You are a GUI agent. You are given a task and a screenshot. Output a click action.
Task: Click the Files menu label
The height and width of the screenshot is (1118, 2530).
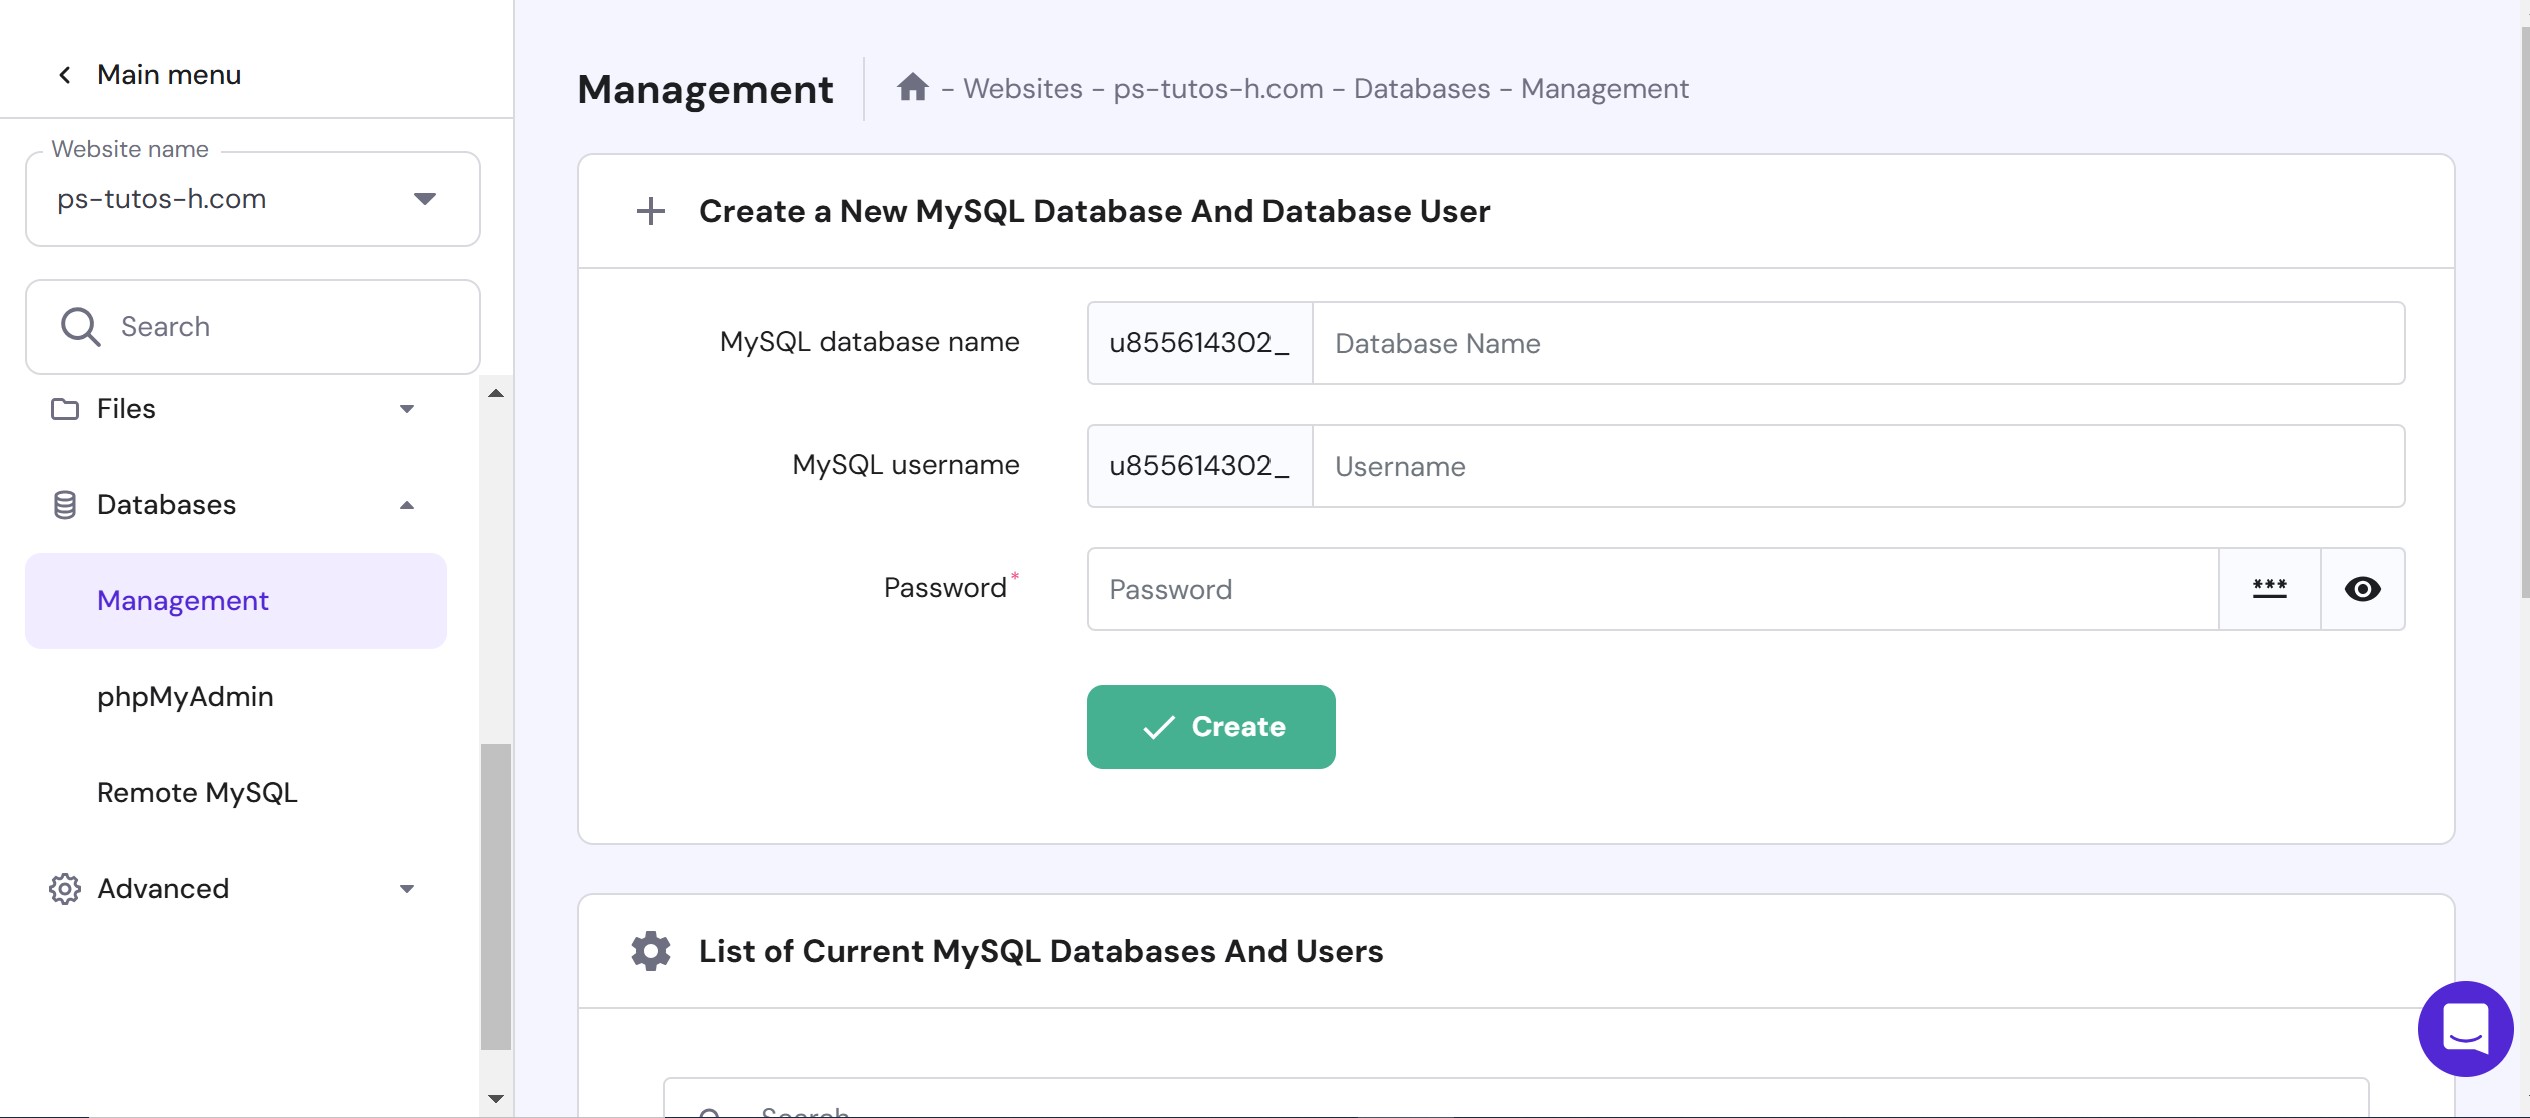[x=126, y=409]
